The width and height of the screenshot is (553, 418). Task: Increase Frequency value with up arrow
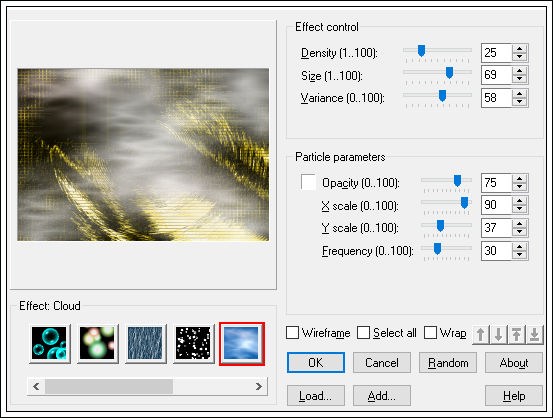(x=519, y=247)
